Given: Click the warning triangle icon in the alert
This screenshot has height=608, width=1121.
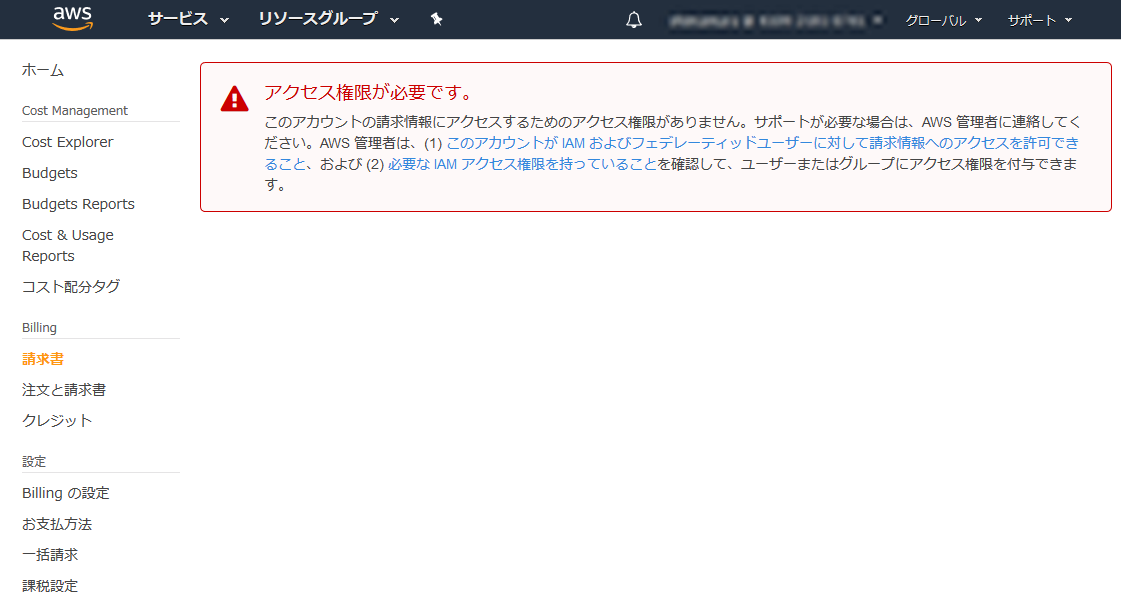Looking at the screenshot, I should 233,98.
